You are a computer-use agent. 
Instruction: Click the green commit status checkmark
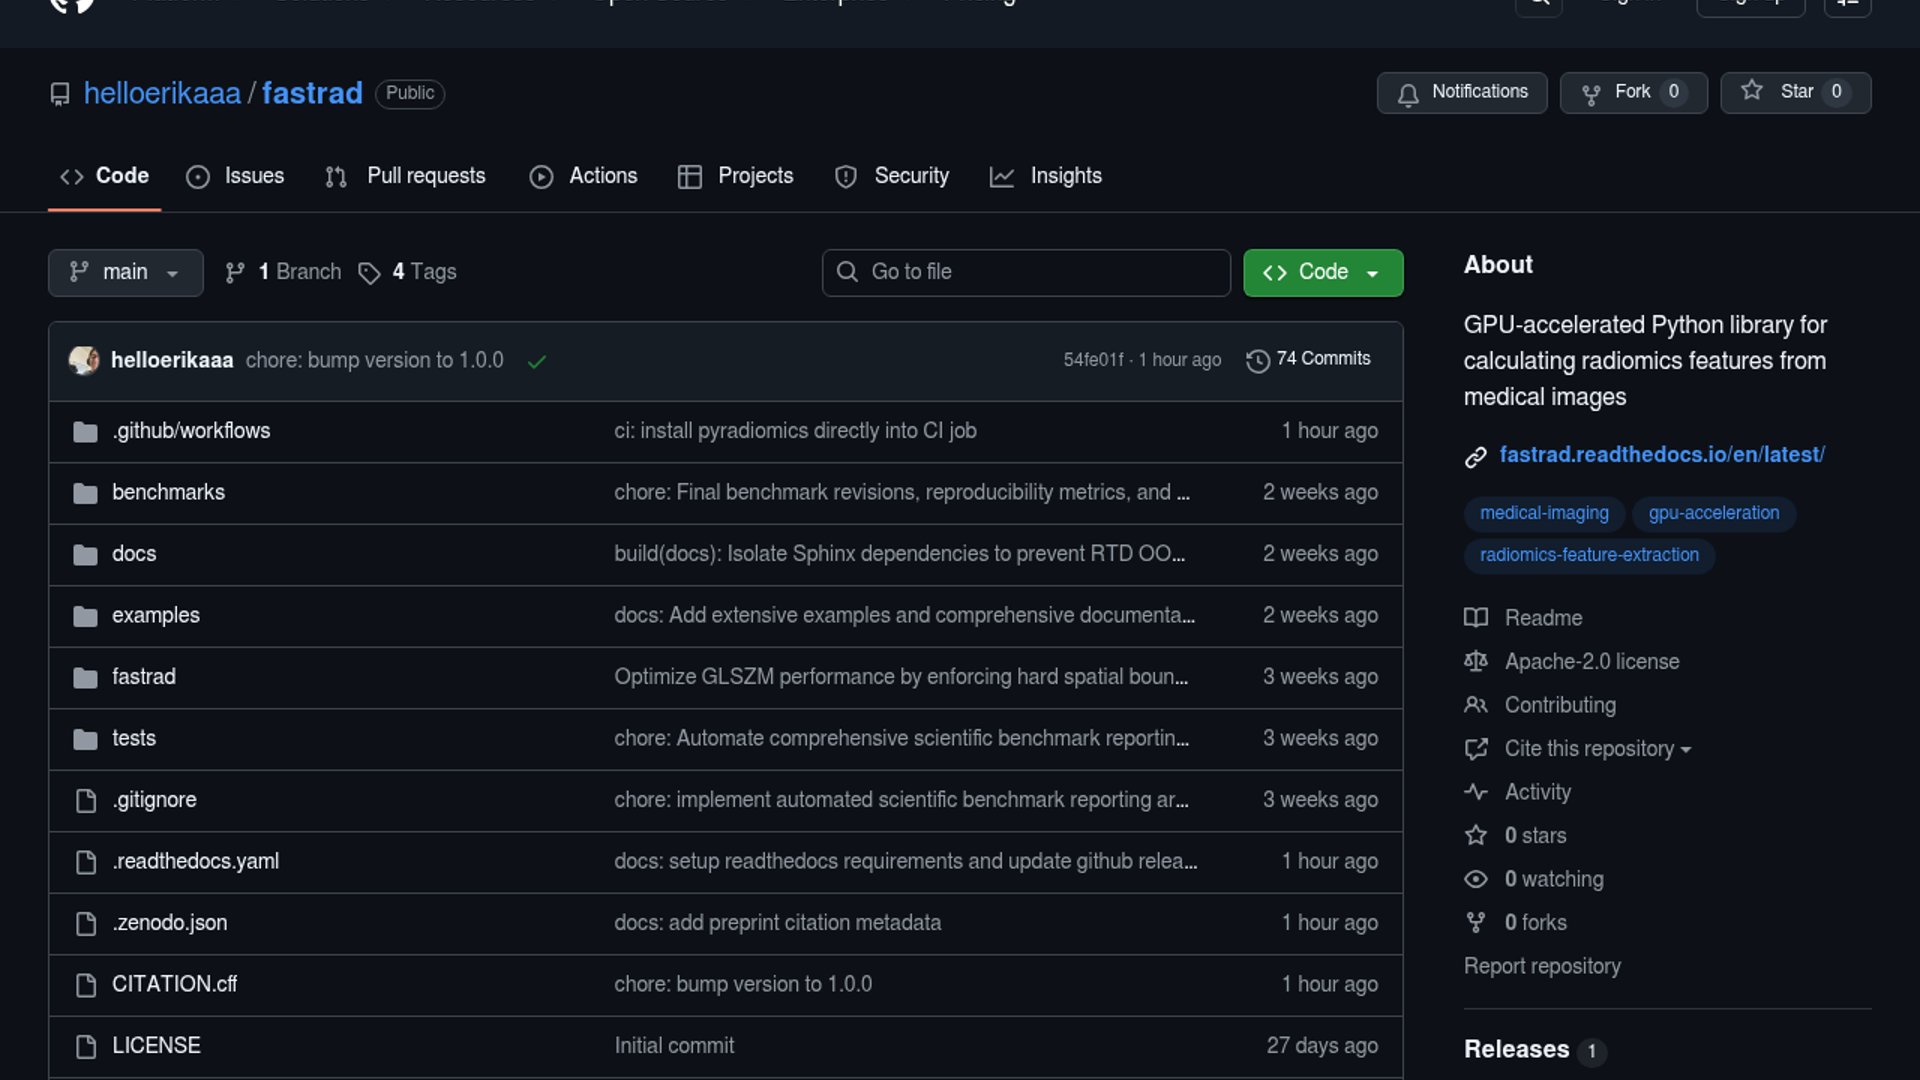pos(537,361)
